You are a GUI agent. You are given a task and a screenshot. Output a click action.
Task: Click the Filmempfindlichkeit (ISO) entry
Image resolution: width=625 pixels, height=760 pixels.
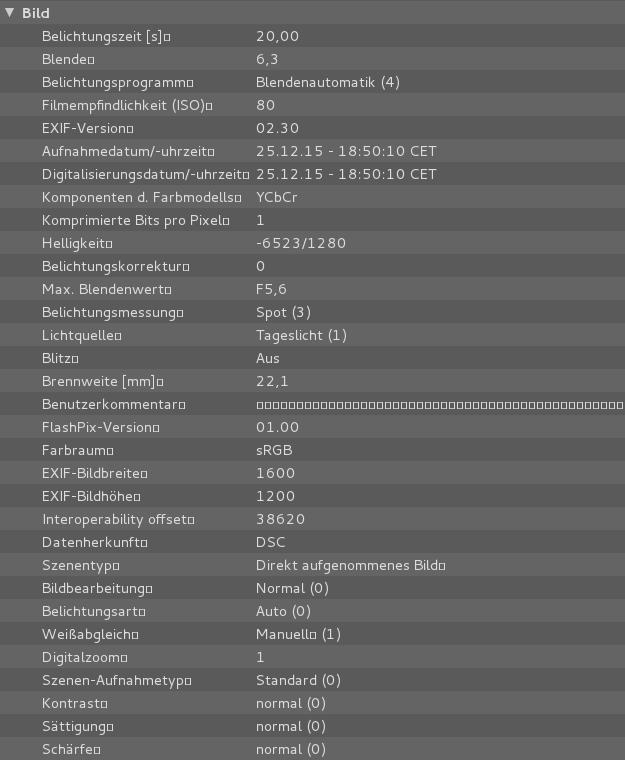pyautogui.click(x=127, y=105)
